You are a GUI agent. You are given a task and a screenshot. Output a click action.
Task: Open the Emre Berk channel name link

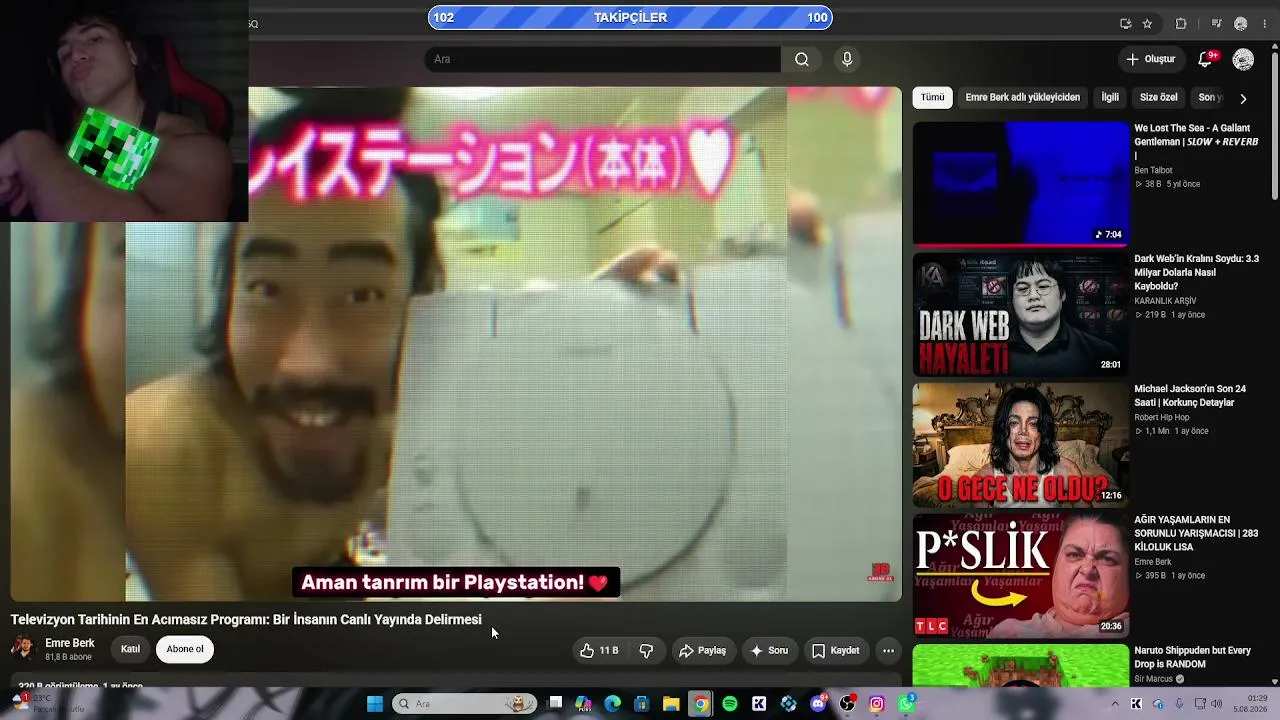tap(70, 643)
